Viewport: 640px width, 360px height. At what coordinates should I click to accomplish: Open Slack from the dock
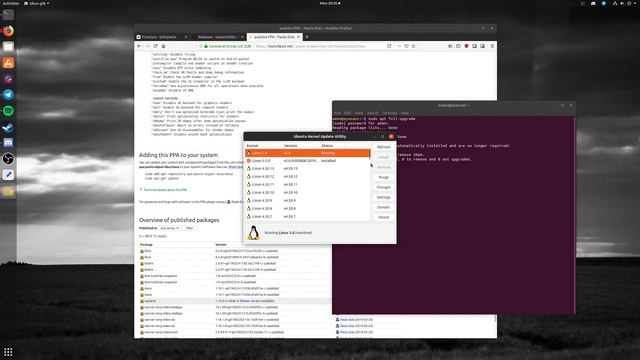(8, 79)
